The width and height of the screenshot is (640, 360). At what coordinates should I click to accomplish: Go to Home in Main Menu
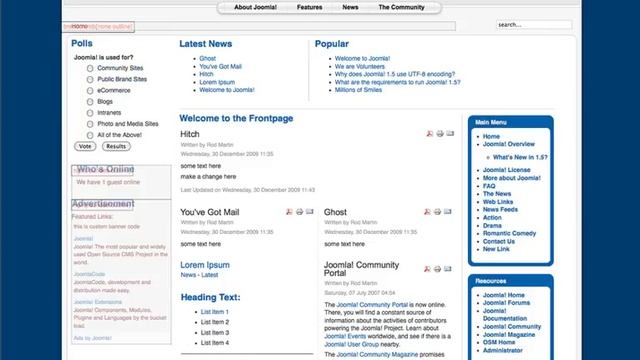(x=491, y=136)
